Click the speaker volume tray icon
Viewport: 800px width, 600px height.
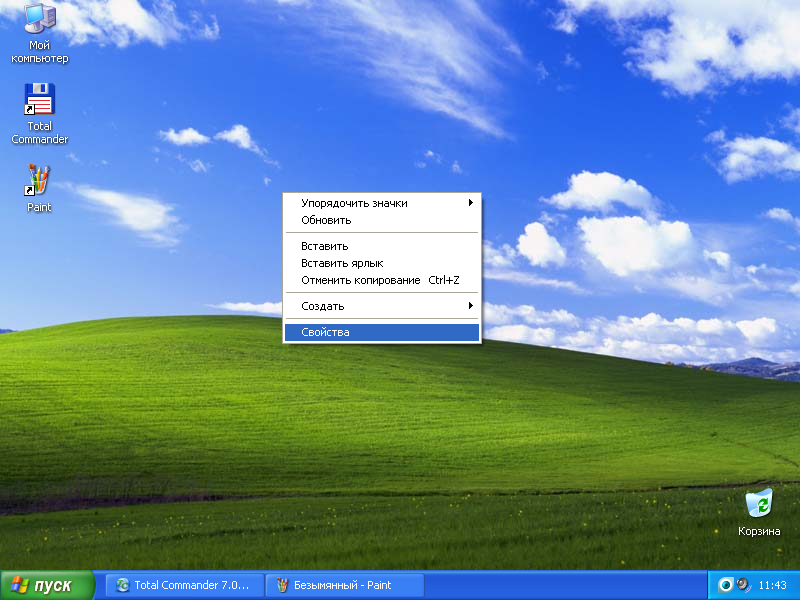click(x=744, y=584)
